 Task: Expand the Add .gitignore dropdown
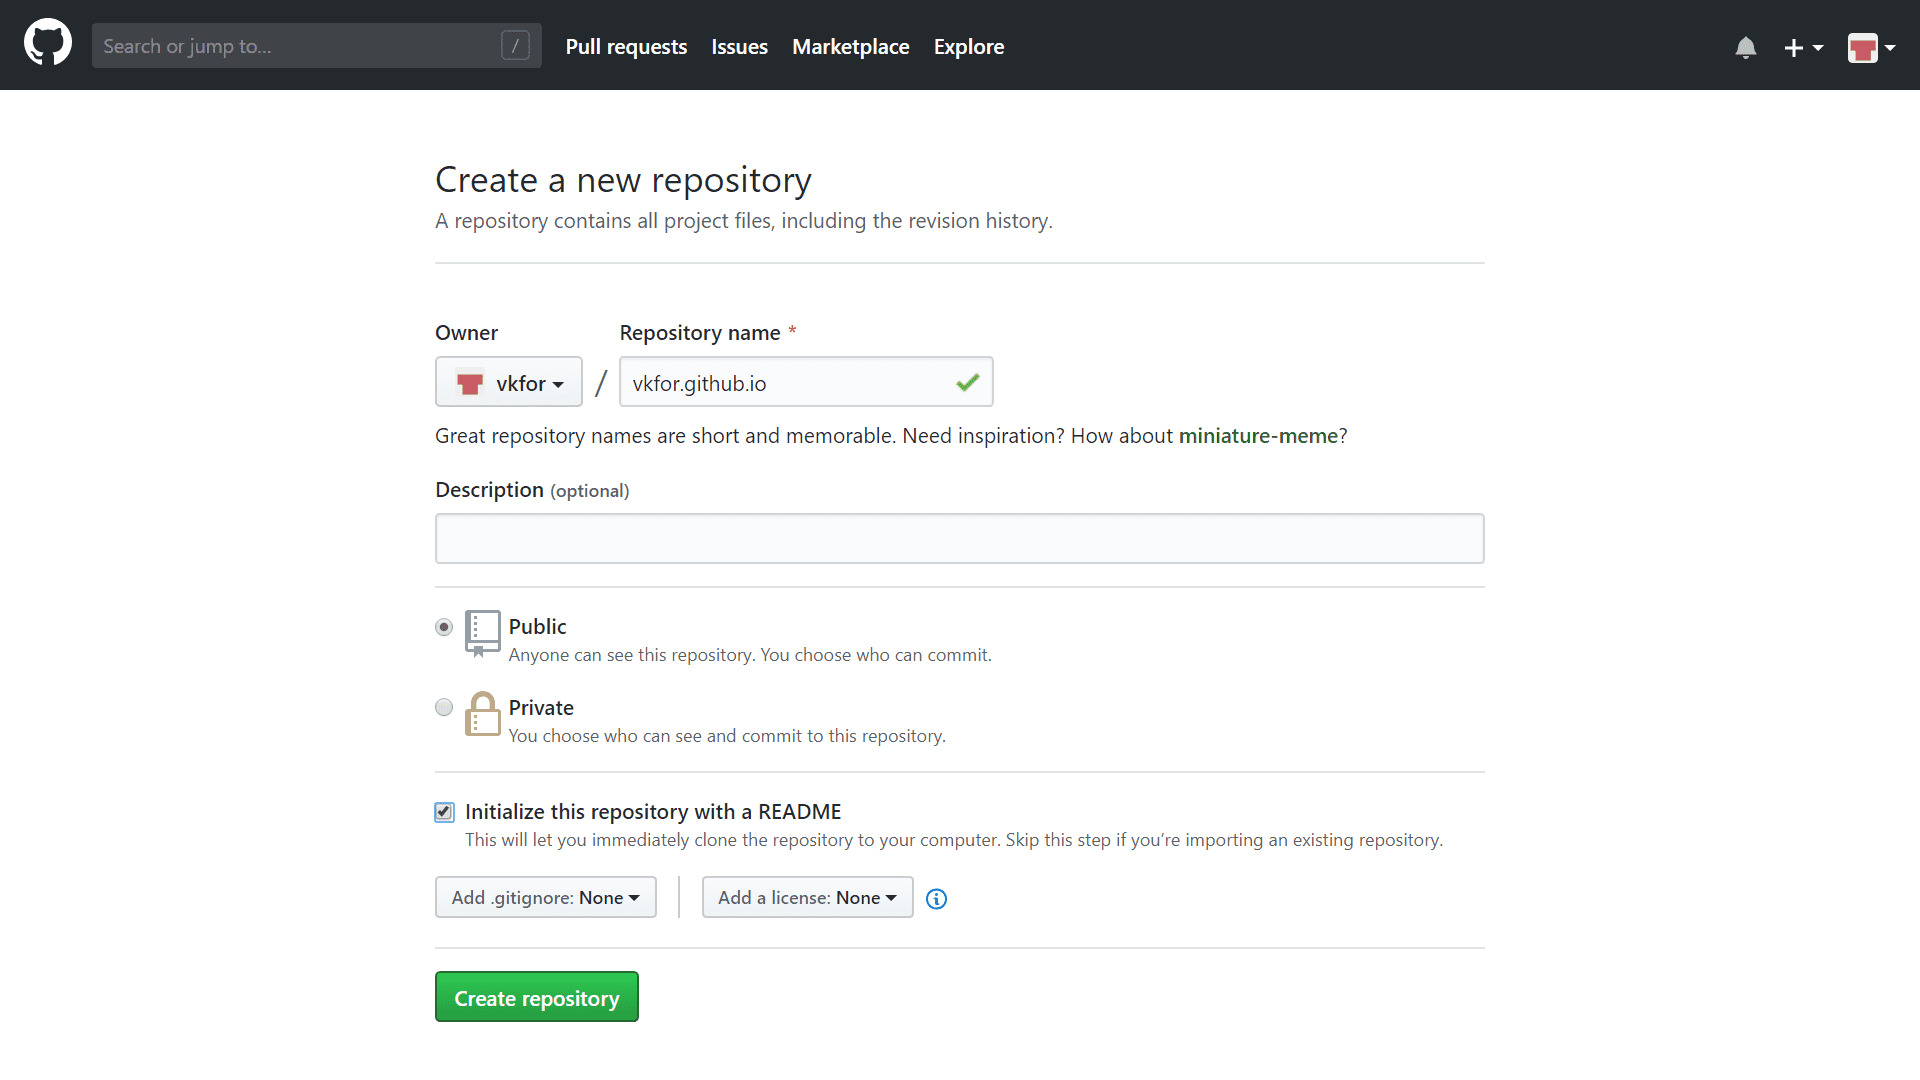[x=545, y=897]
